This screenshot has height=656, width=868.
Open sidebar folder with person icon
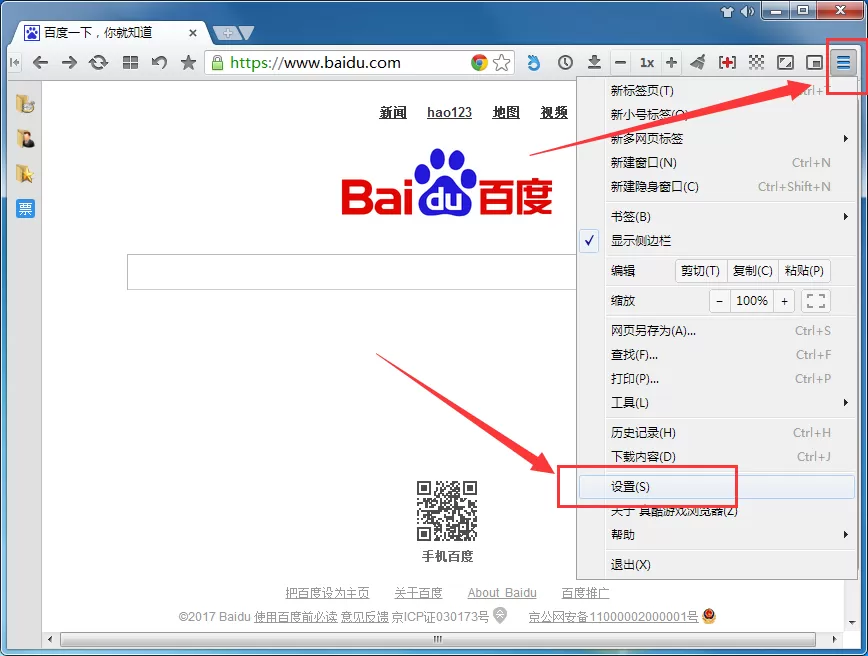coord(25,138)
